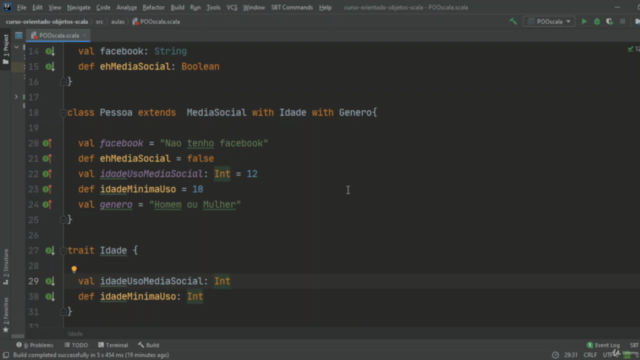Image resolution: width=640 pixels, height=360 pixels.
Task: Click the gutter override marker on line 24
Action: pyautogui.click(x=47, y=204)
